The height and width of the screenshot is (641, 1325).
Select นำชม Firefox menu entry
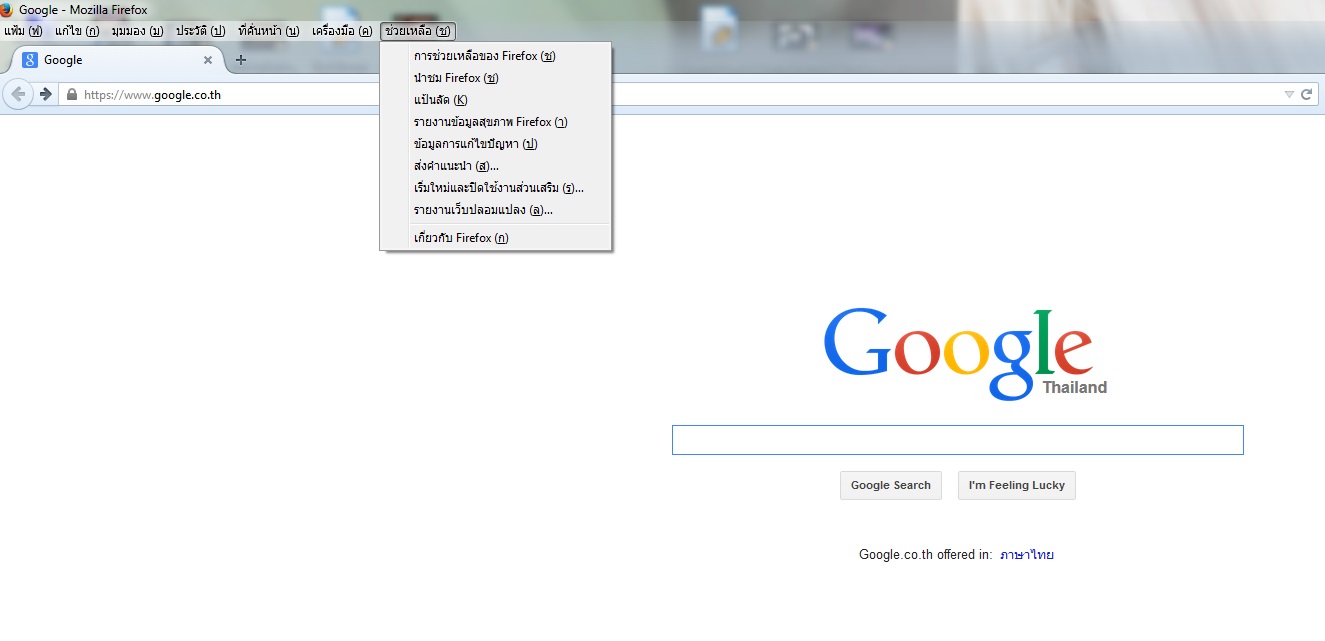[496, 78]
